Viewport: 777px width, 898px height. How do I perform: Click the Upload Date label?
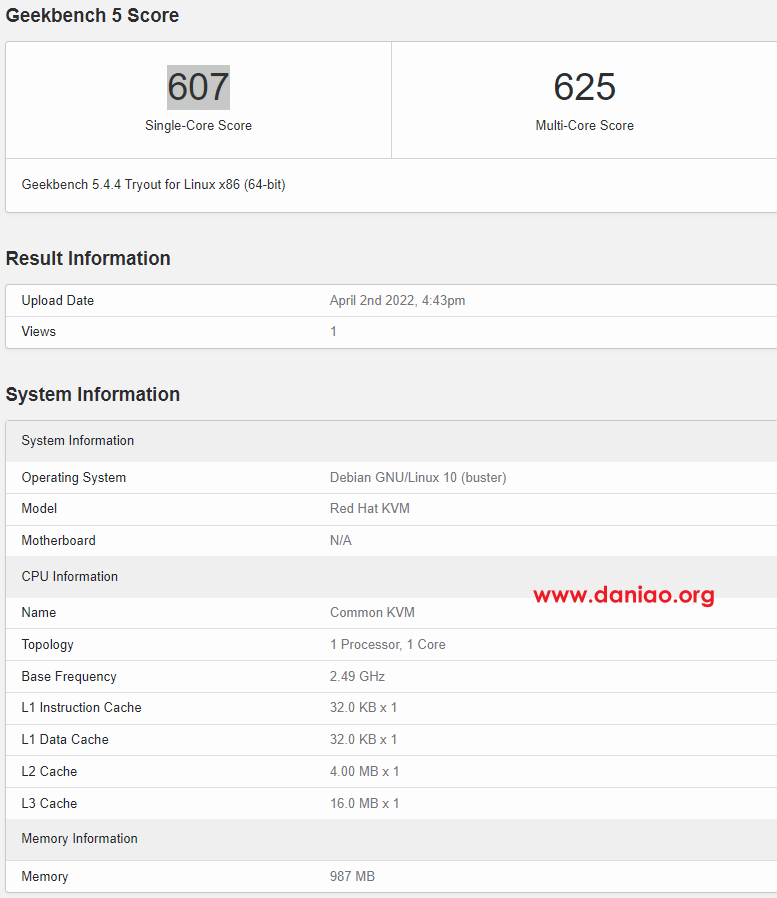[x=58, y=301]
